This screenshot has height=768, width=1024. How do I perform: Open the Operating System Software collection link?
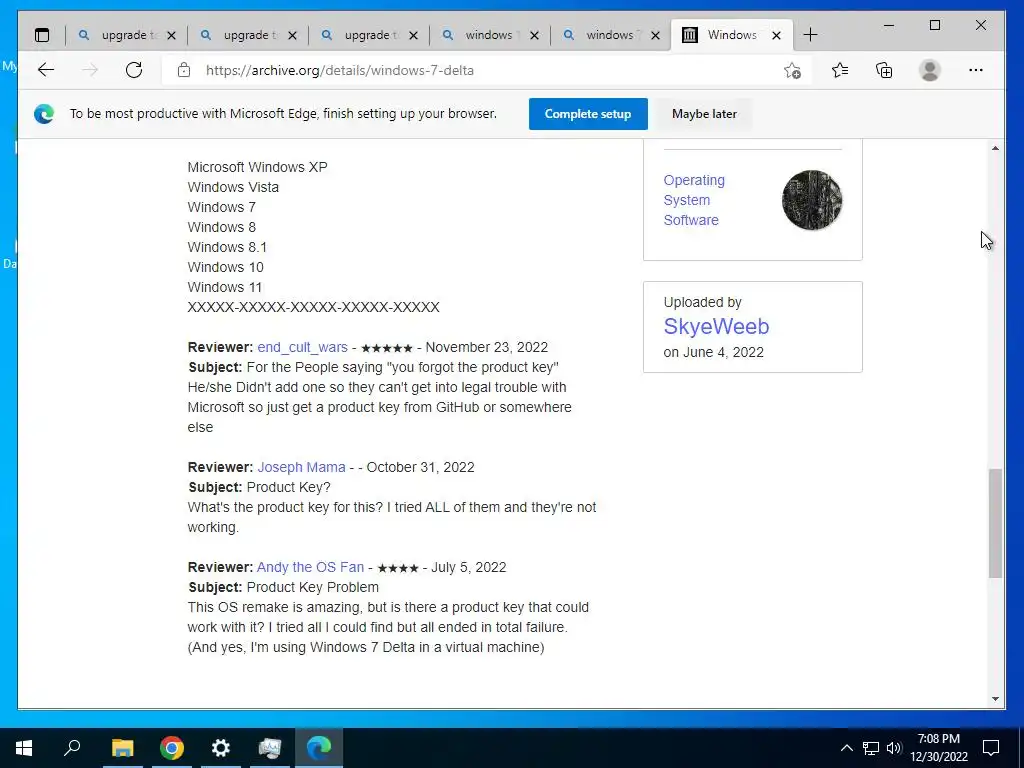(x=694, y=200)
